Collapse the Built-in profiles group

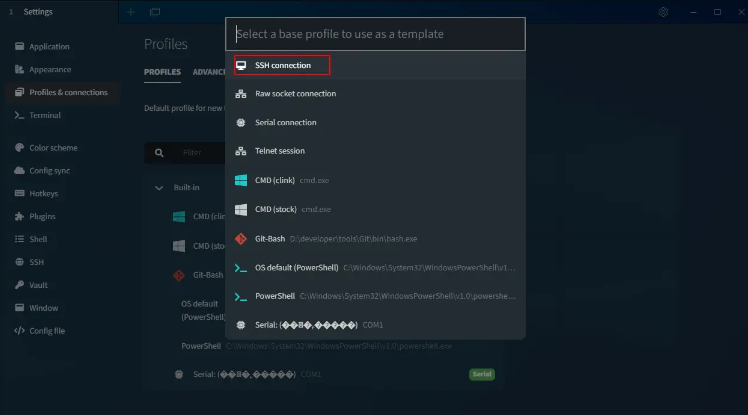159,188
